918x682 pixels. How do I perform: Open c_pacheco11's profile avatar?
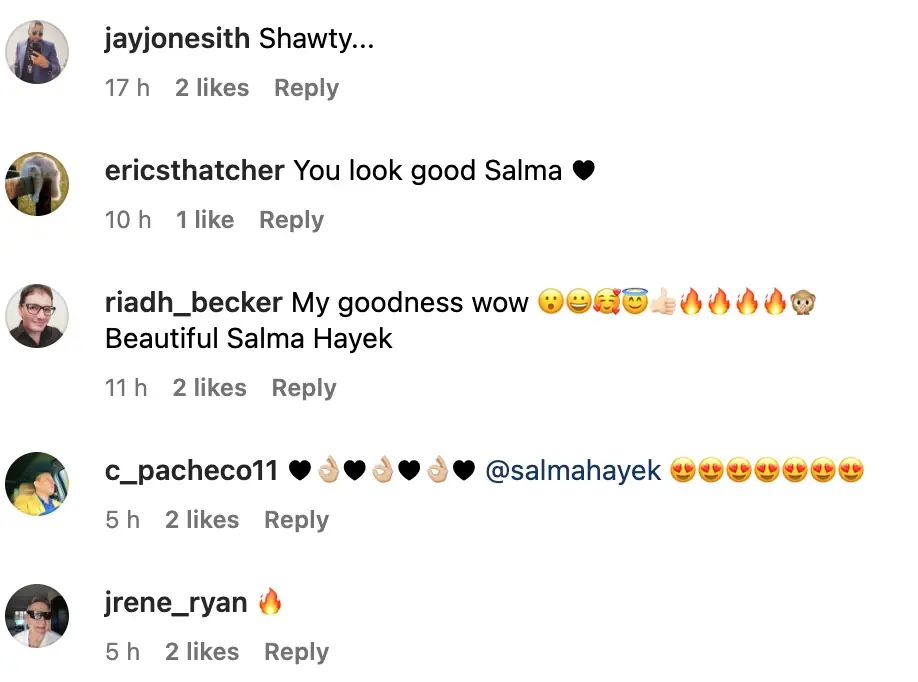37,484
